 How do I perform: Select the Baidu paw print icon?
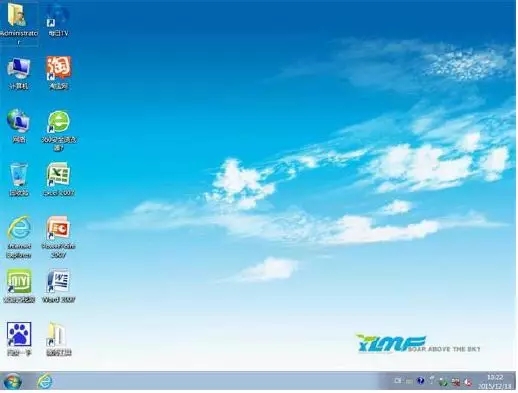click(19, 334)
